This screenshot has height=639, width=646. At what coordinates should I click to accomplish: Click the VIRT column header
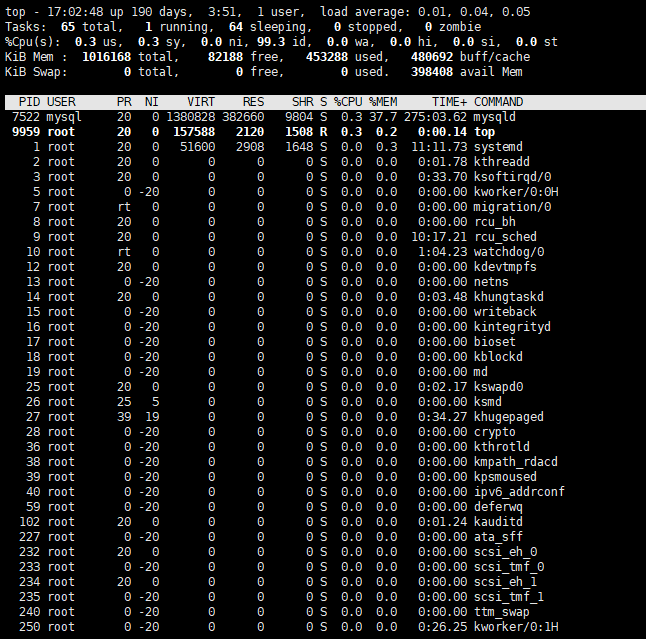point(199,102)
